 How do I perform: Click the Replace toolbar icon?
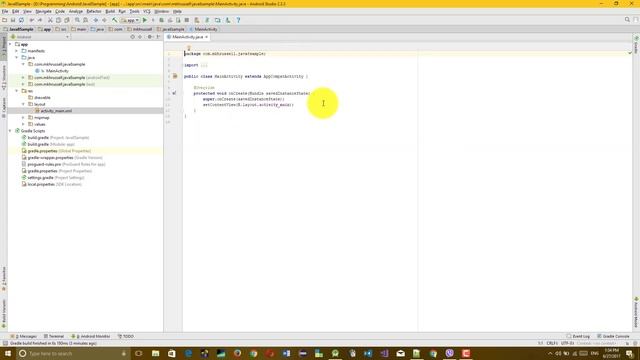(x=85, y=20)
